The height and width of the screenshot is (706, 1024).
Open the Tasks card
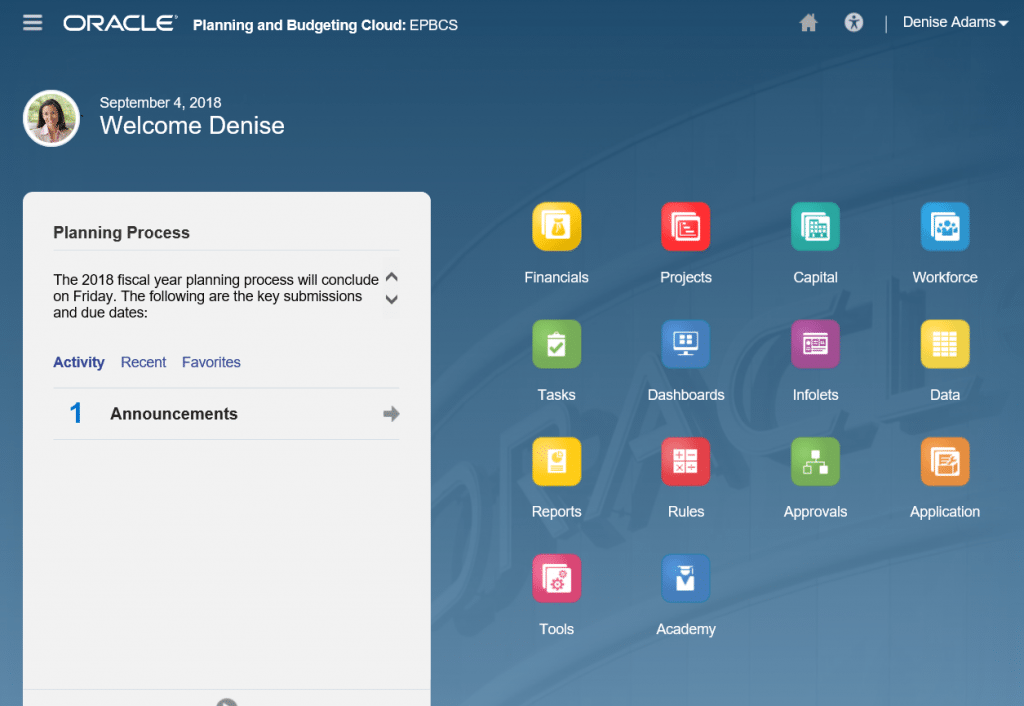pos(556,344)
